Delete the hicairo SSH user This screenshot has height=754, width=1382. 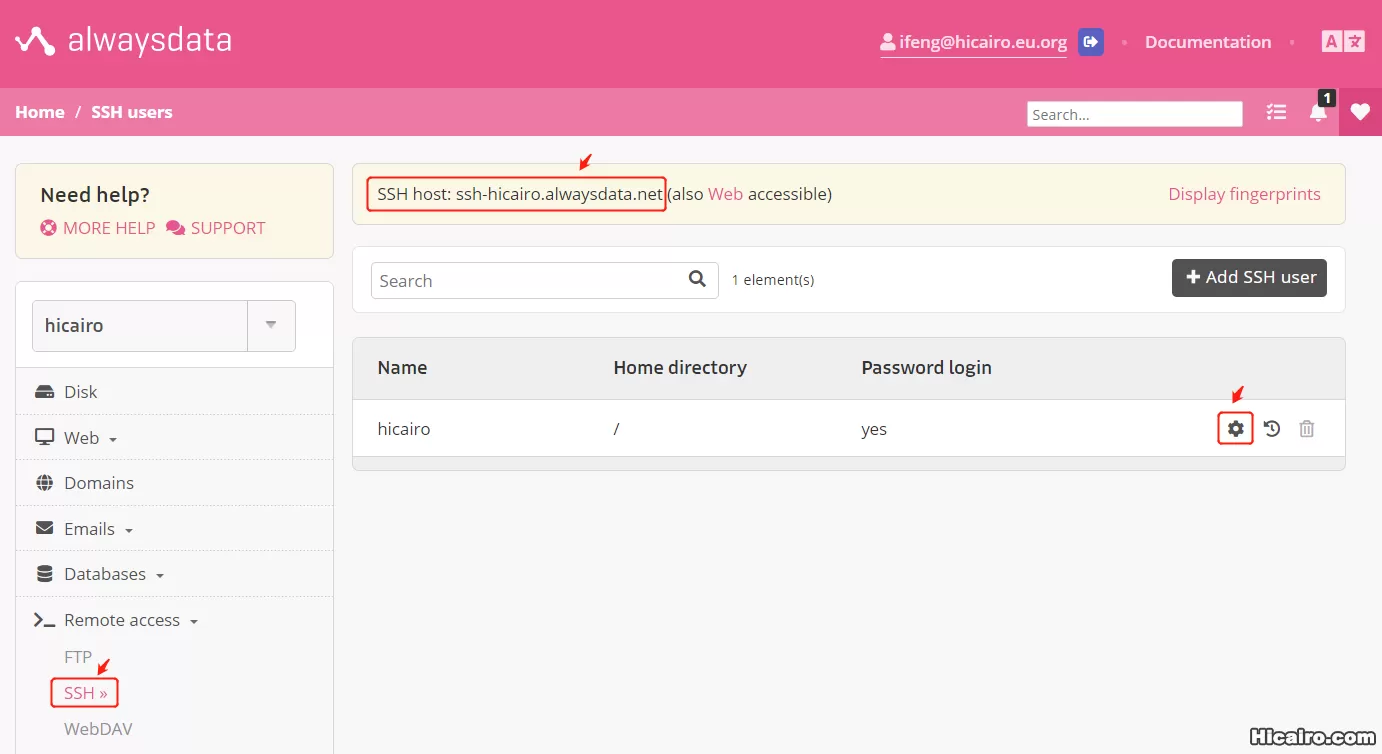[x=1306, y=428]
